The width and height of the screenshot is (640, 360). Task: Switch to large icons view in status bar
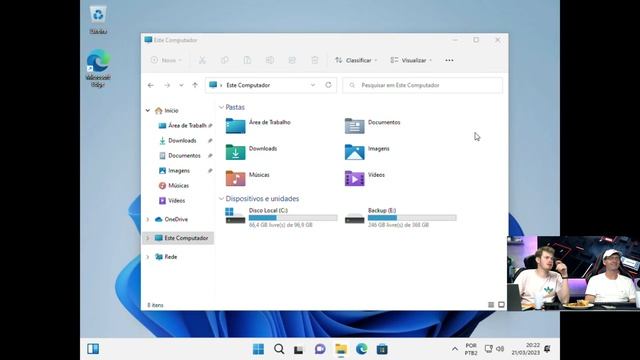501,305
